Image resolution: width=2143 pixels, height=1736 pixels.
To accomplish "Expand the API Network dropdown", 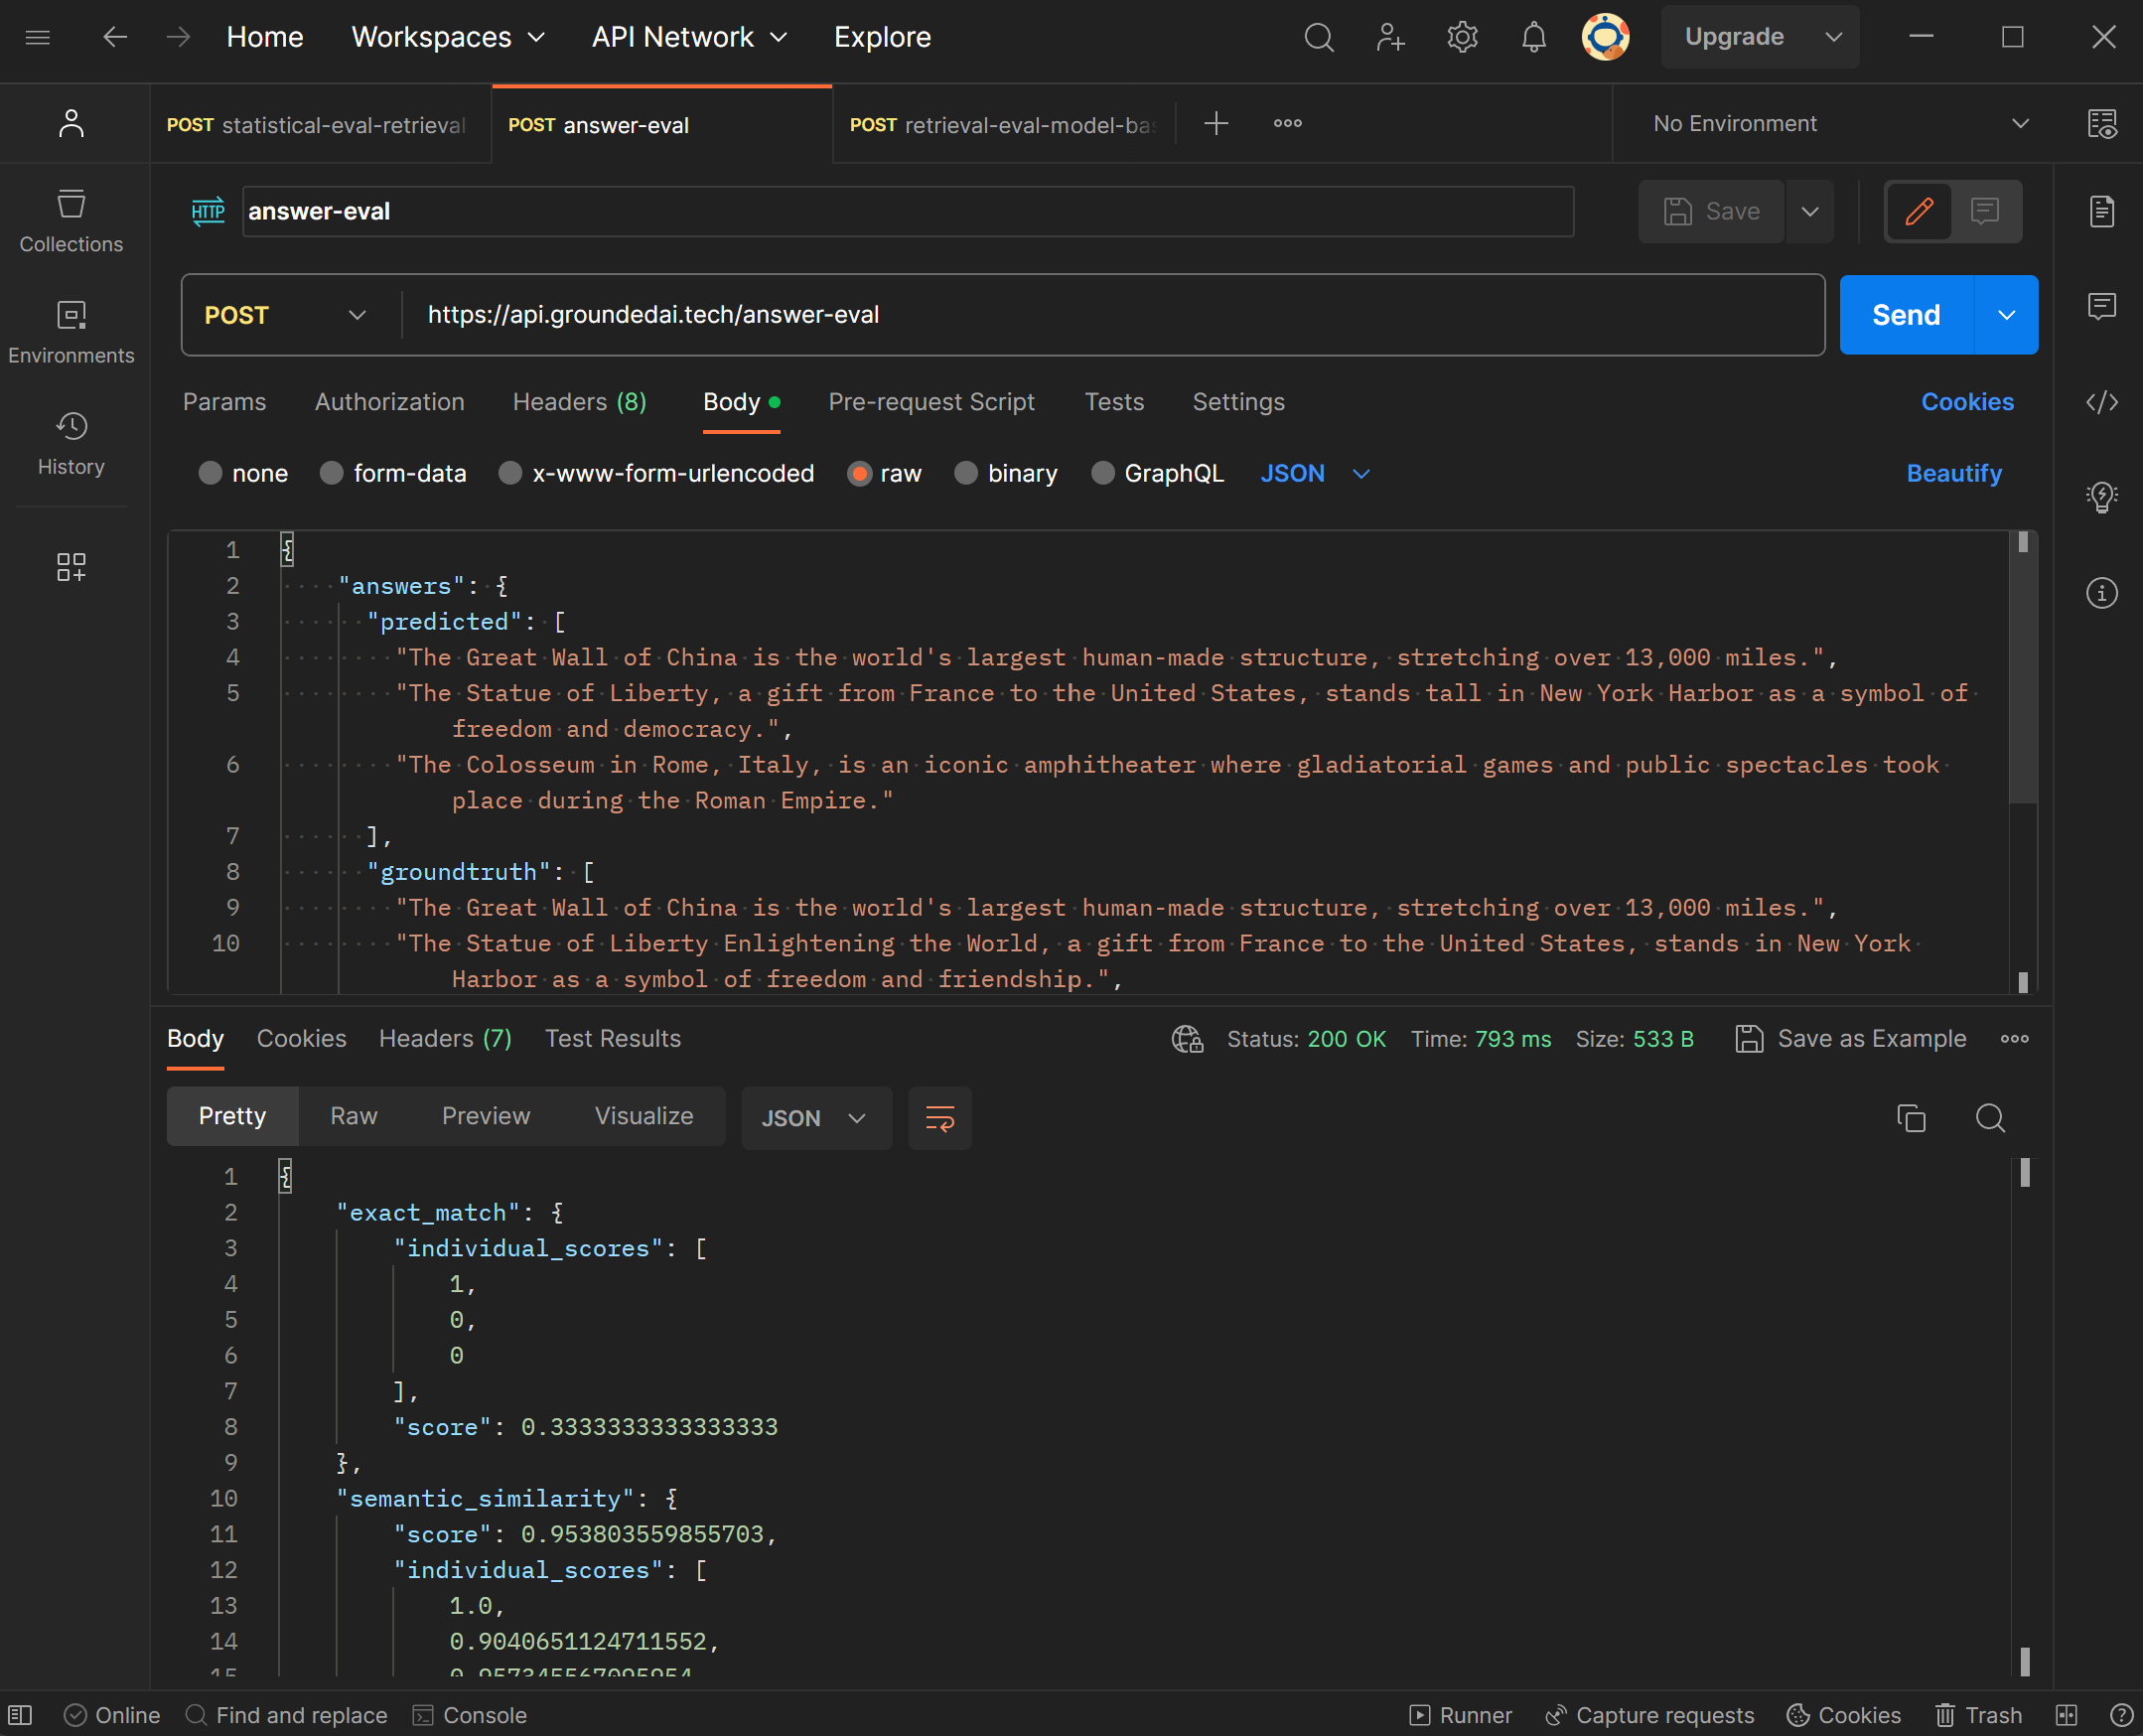I will click(689, 37).
